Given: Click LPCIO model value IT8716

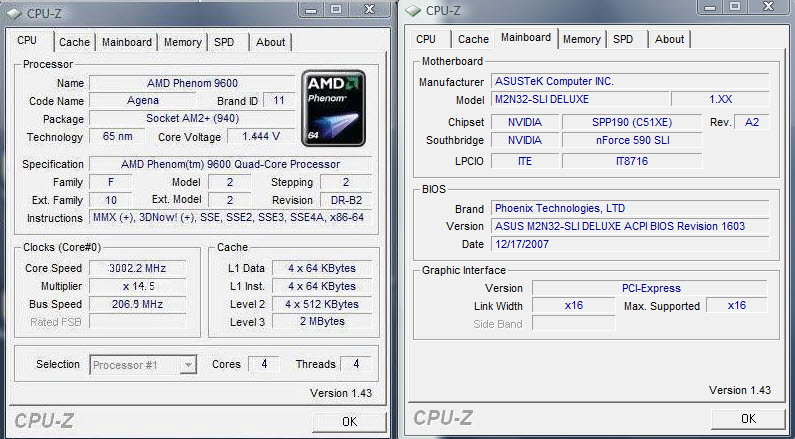Looking at the screenshot, I should [632, 161].
